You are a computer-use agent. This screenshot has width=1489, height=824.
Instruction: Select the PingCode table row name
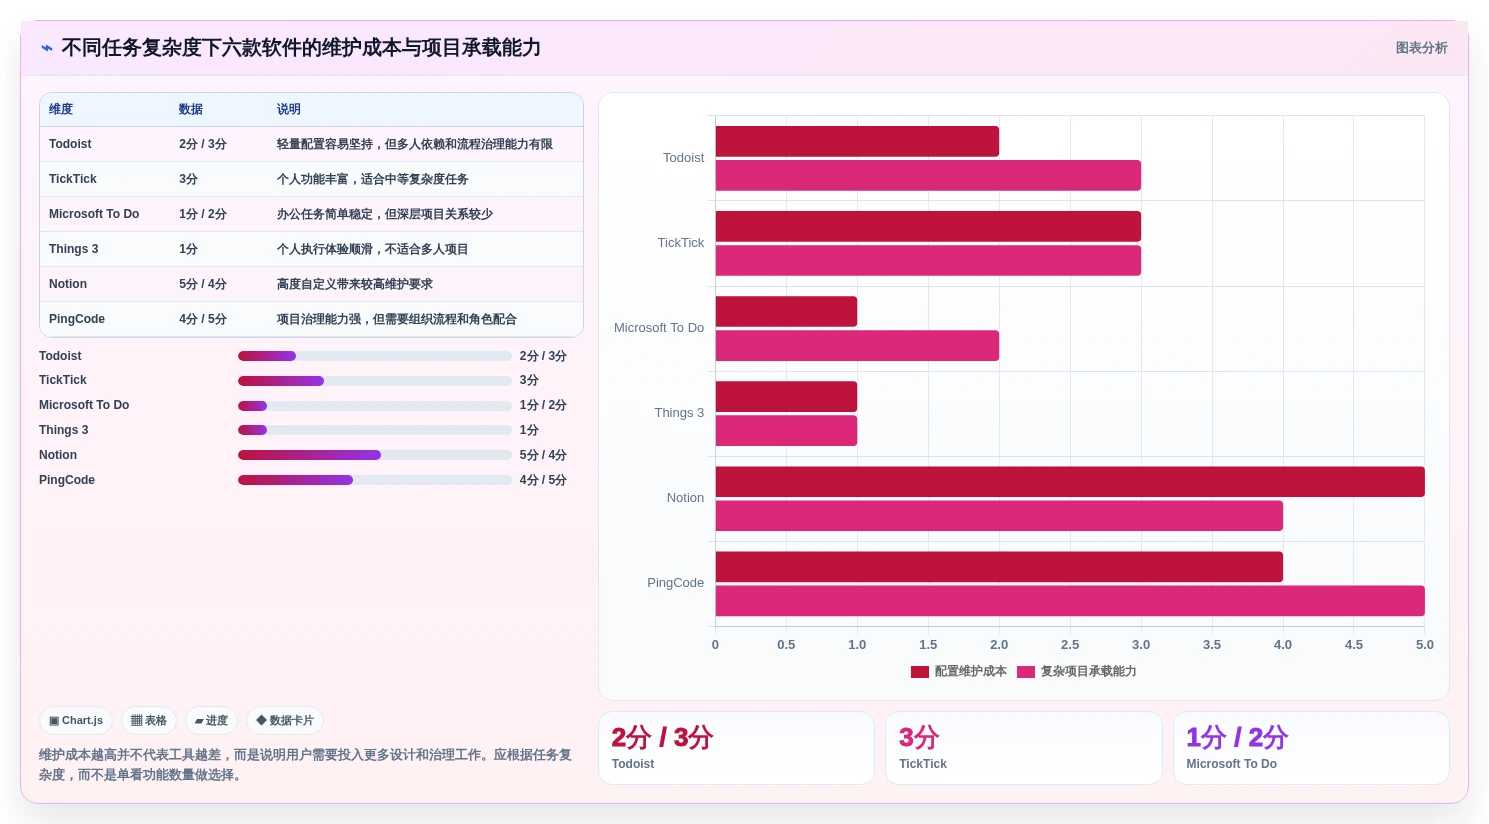77,319
